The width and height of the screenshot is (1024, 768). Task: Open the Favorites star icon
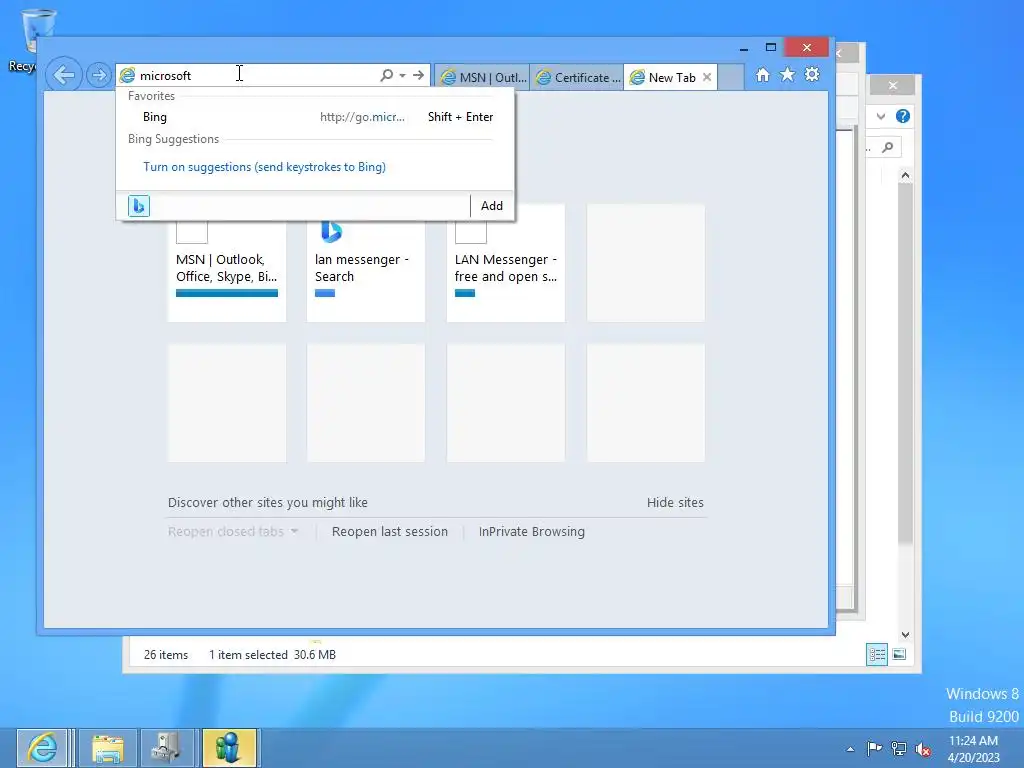tap(788, 75)
